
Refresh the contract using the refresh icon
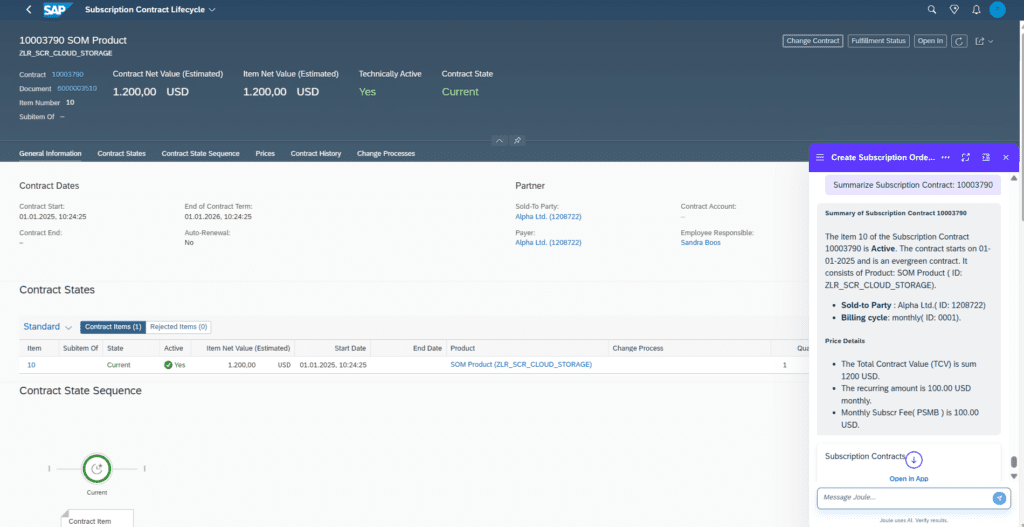click(x=959, y=41)
